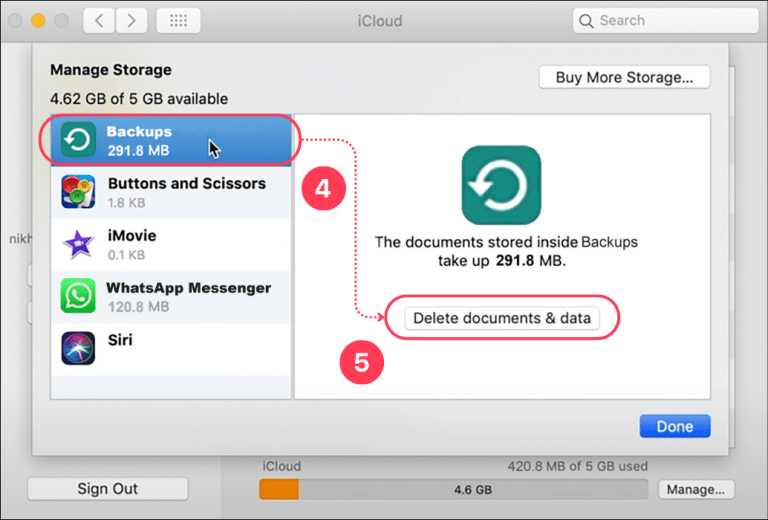Show all preferences grid button
The image size is (768, 520).
coord(178,21)
